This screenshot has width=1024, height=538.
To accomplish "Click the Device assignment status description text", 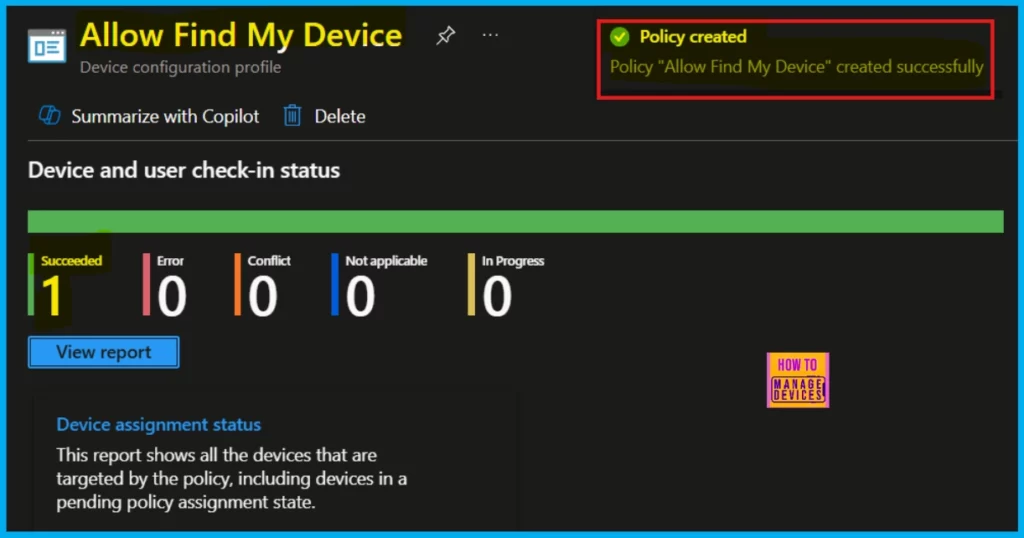I will point(231,479).
